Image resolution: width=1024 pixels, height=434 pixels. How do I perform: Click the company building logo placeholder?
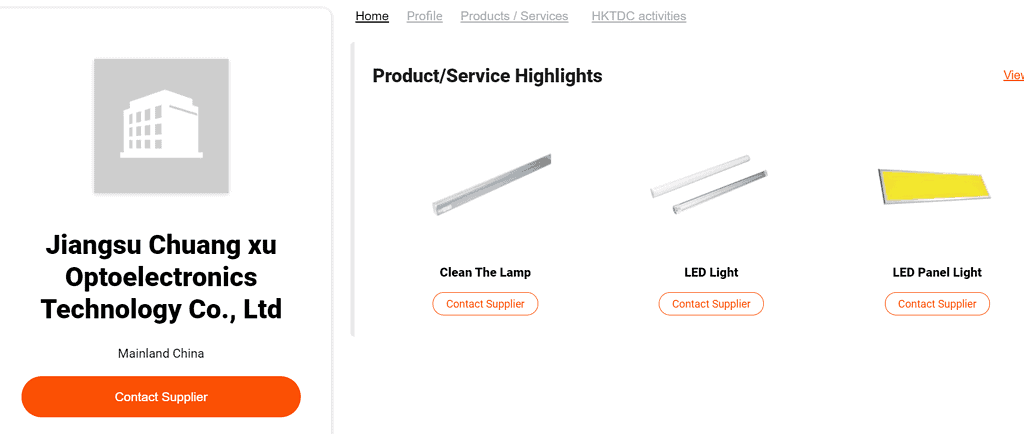click(161, 126)
